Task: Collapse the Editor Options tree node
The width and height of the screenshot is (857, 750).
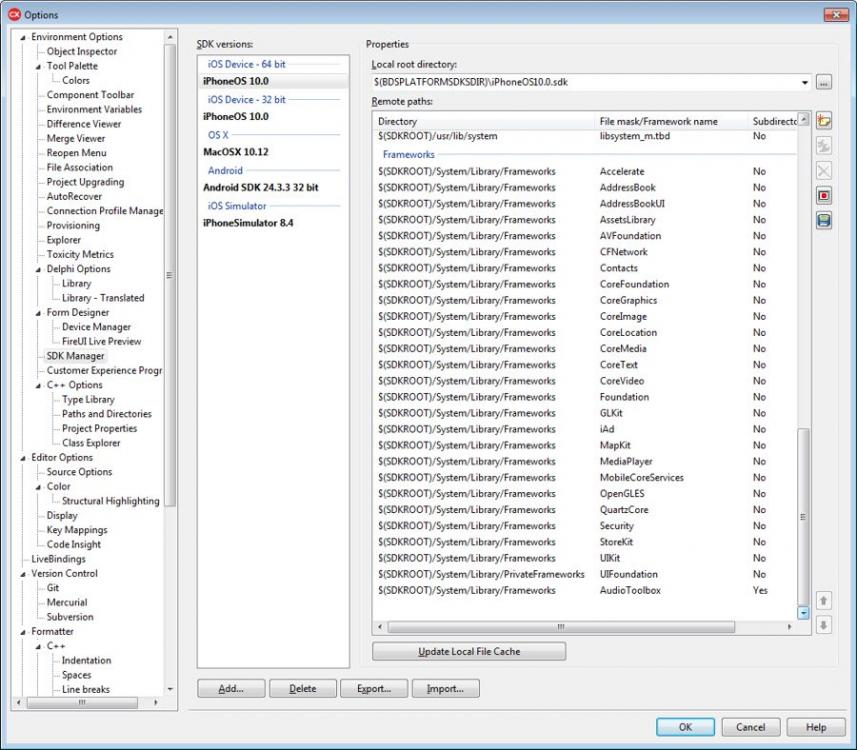Action: pyautogui.click(x=23, y=458)
